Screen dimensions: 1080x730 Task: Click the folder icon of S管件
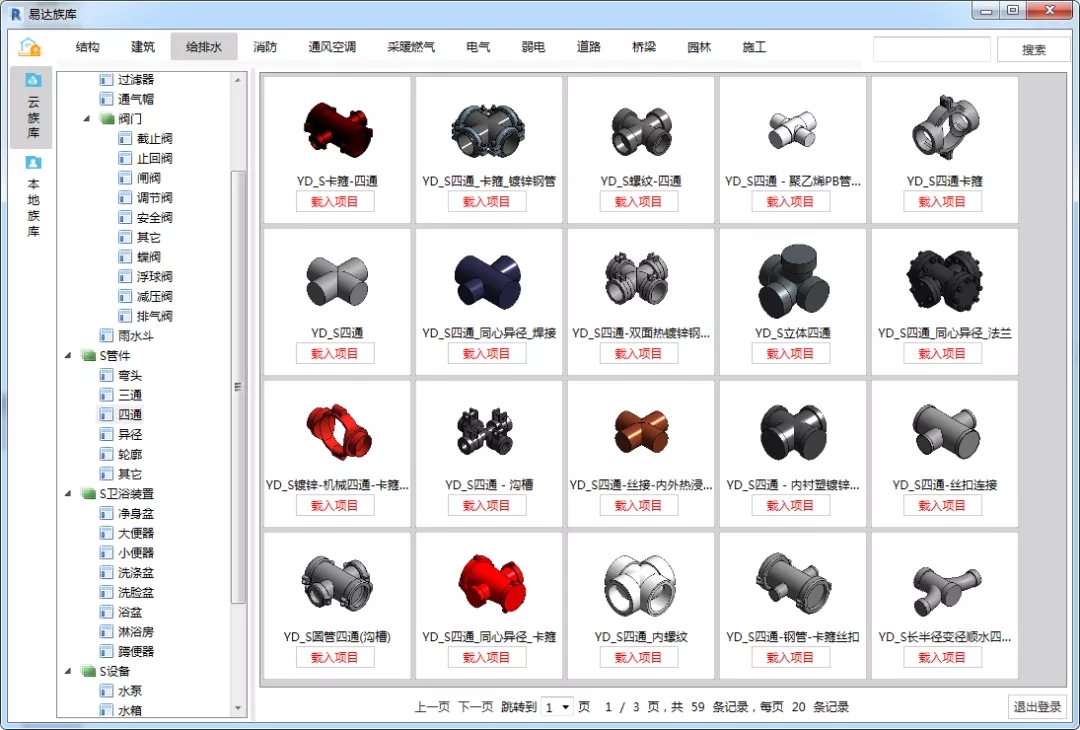pyautogui.click(x=88, y=355)
